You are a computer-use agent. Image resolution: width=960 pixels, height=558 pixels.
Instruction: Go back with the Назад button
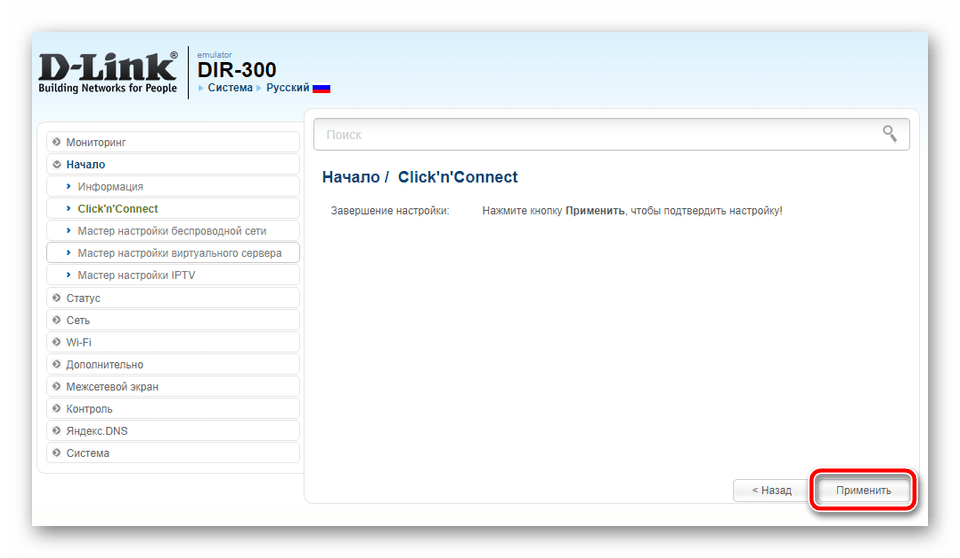(771, 490)
